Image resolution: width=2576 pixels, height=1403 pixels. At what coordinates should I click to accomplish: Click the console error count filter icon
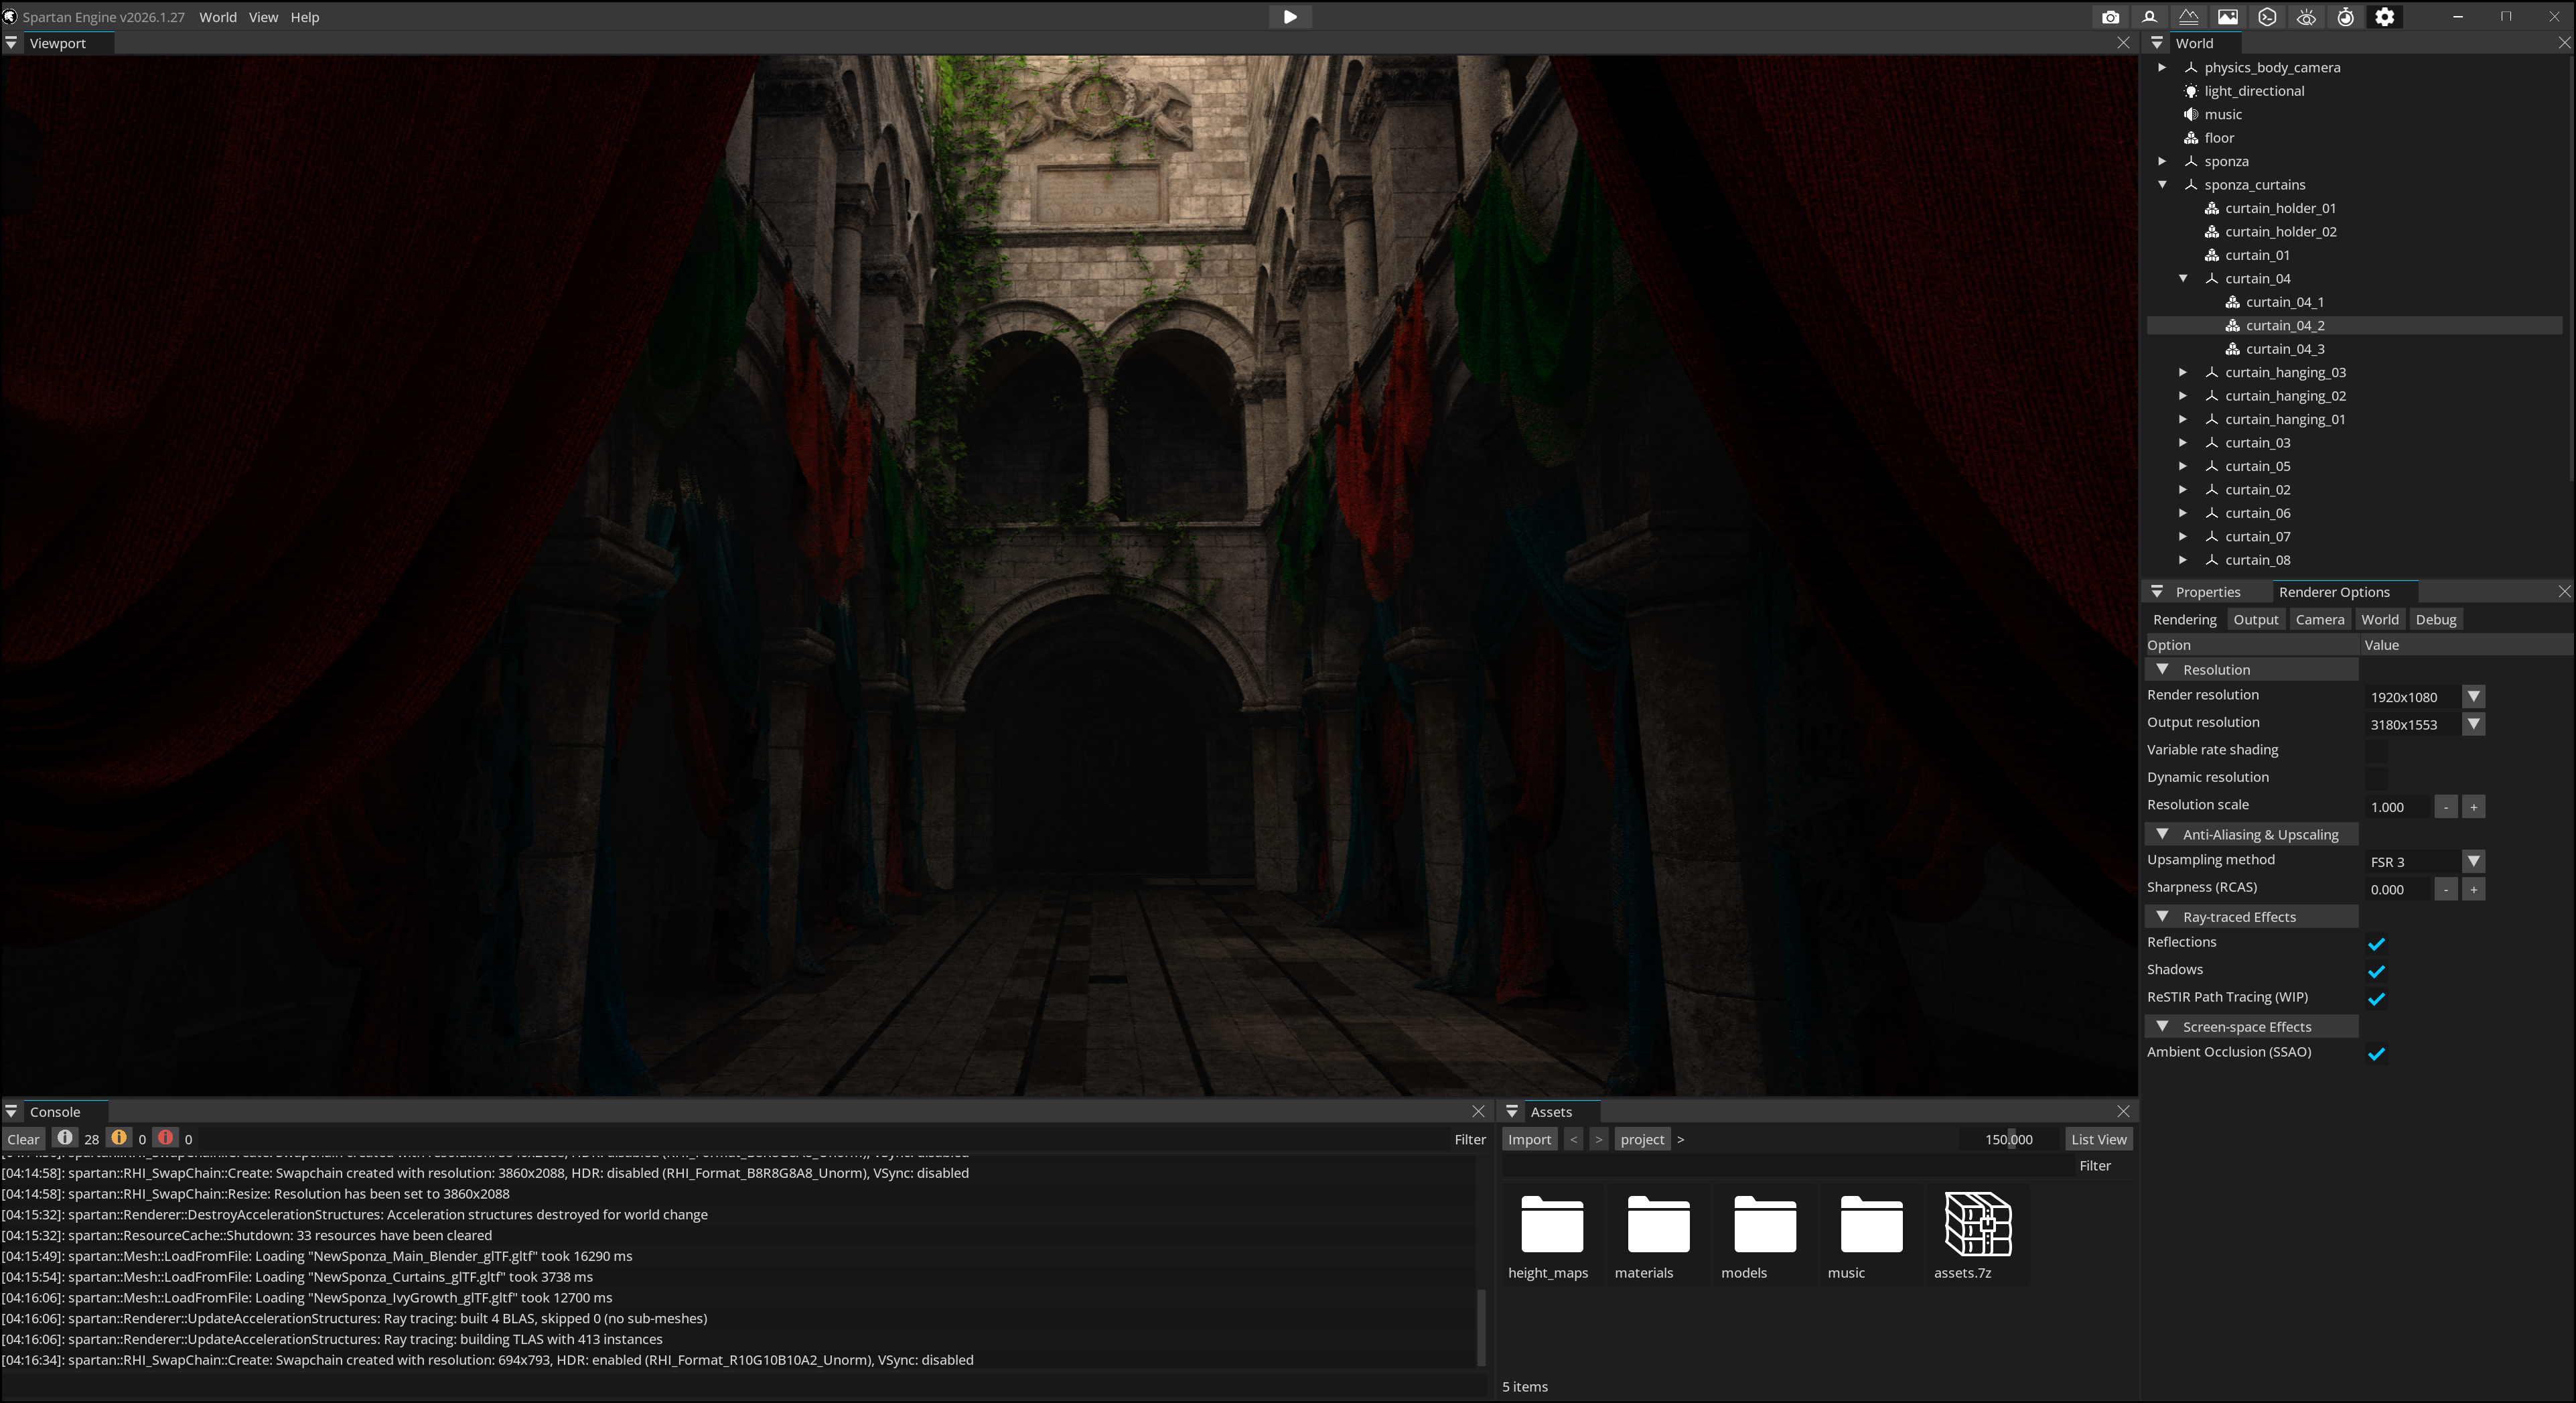coord(166,1138)
